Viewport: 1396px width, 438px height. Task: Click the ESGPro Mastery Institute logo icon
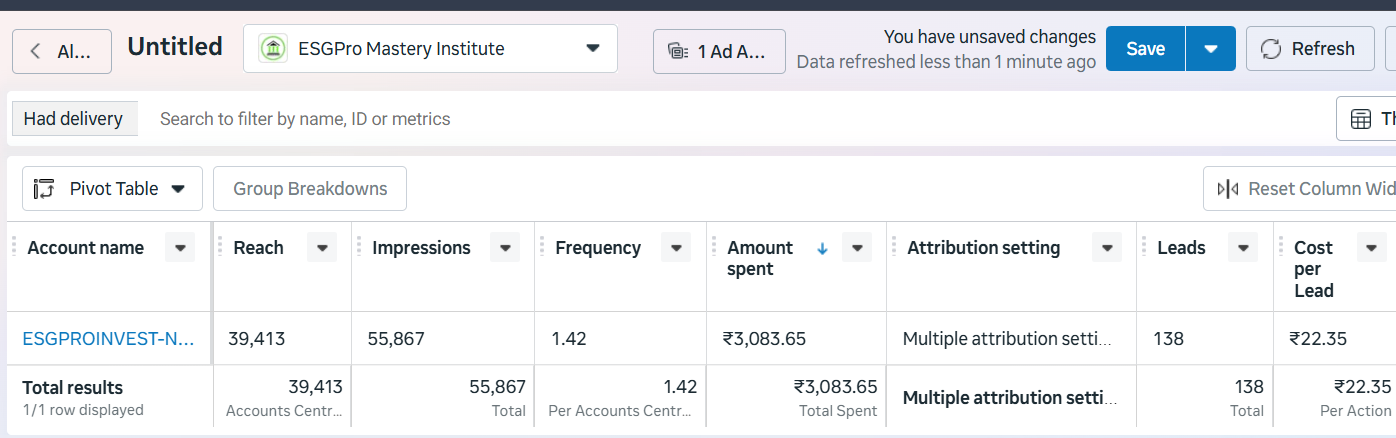click(272, 49)
